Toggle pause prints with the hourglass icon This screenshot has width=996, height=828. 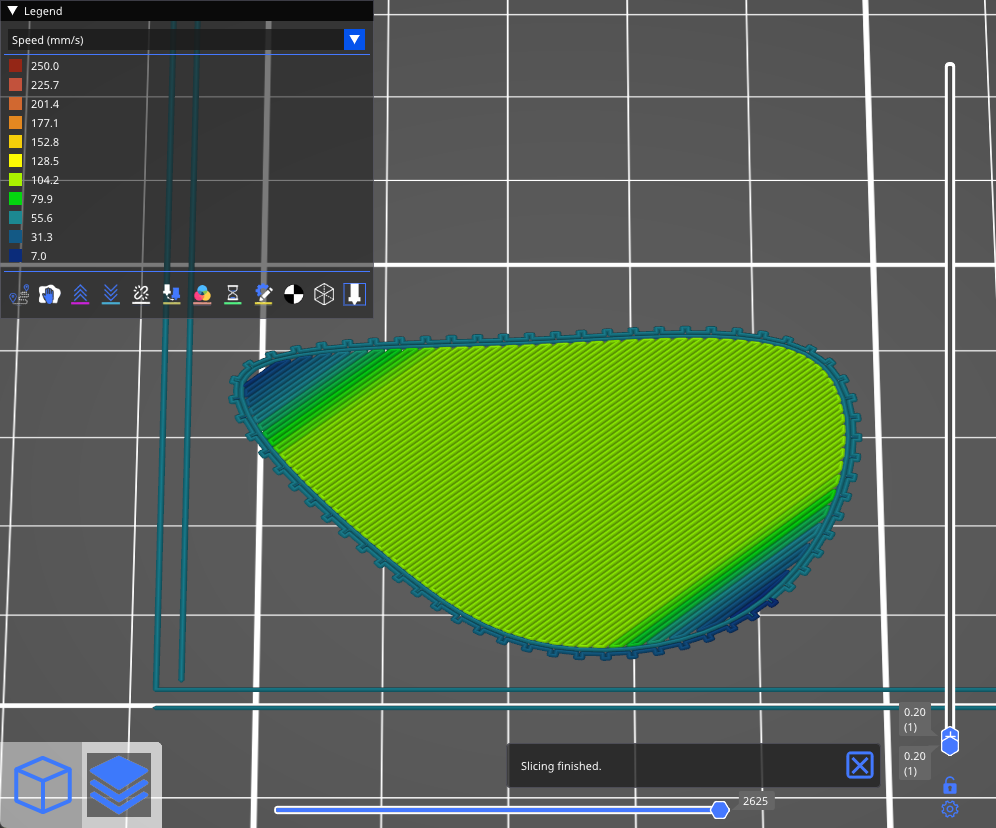(233, 294)
